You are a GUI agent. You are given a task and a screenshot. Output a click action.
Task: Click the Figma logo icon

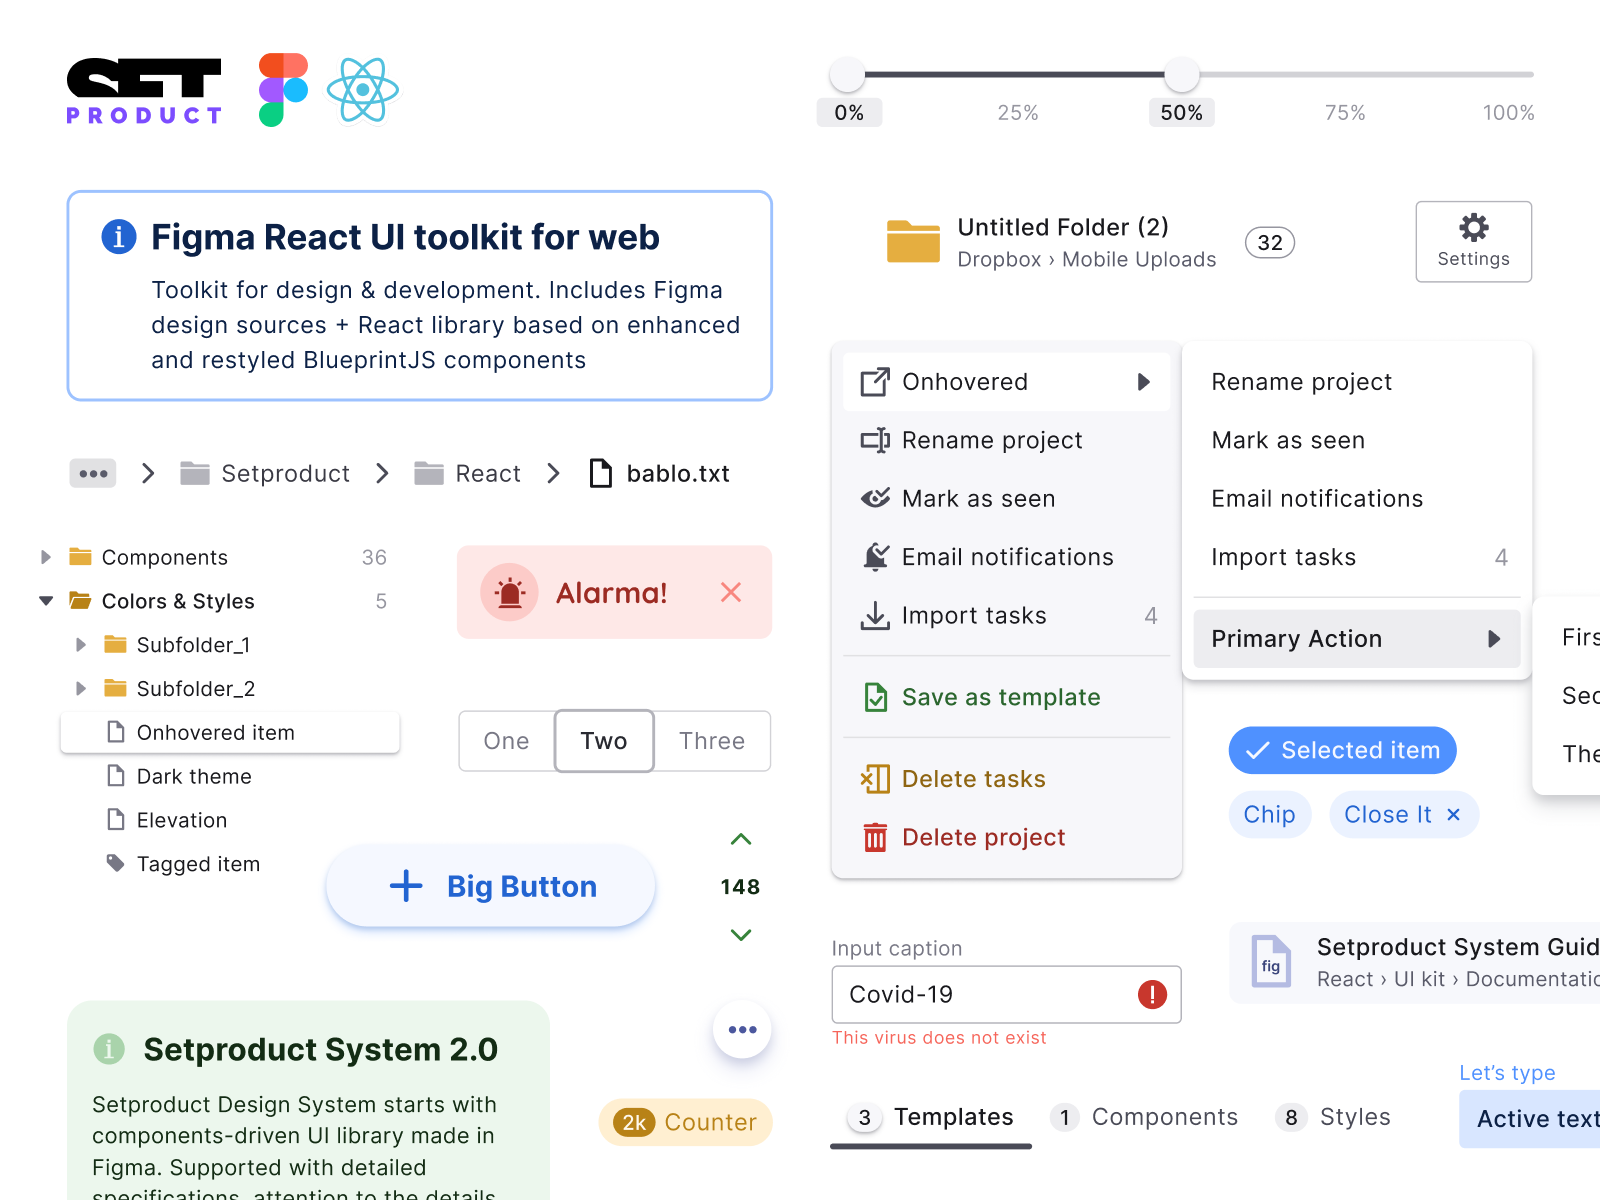[x=282, y=89]
